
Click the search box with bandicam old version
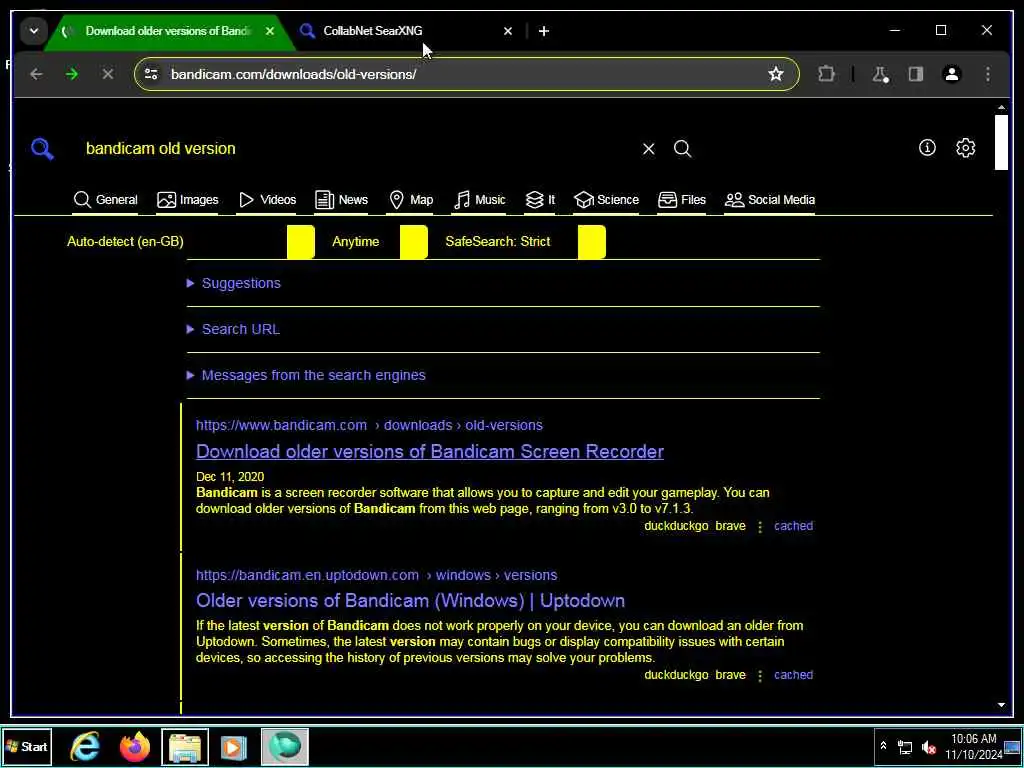[x=358, y=149]
